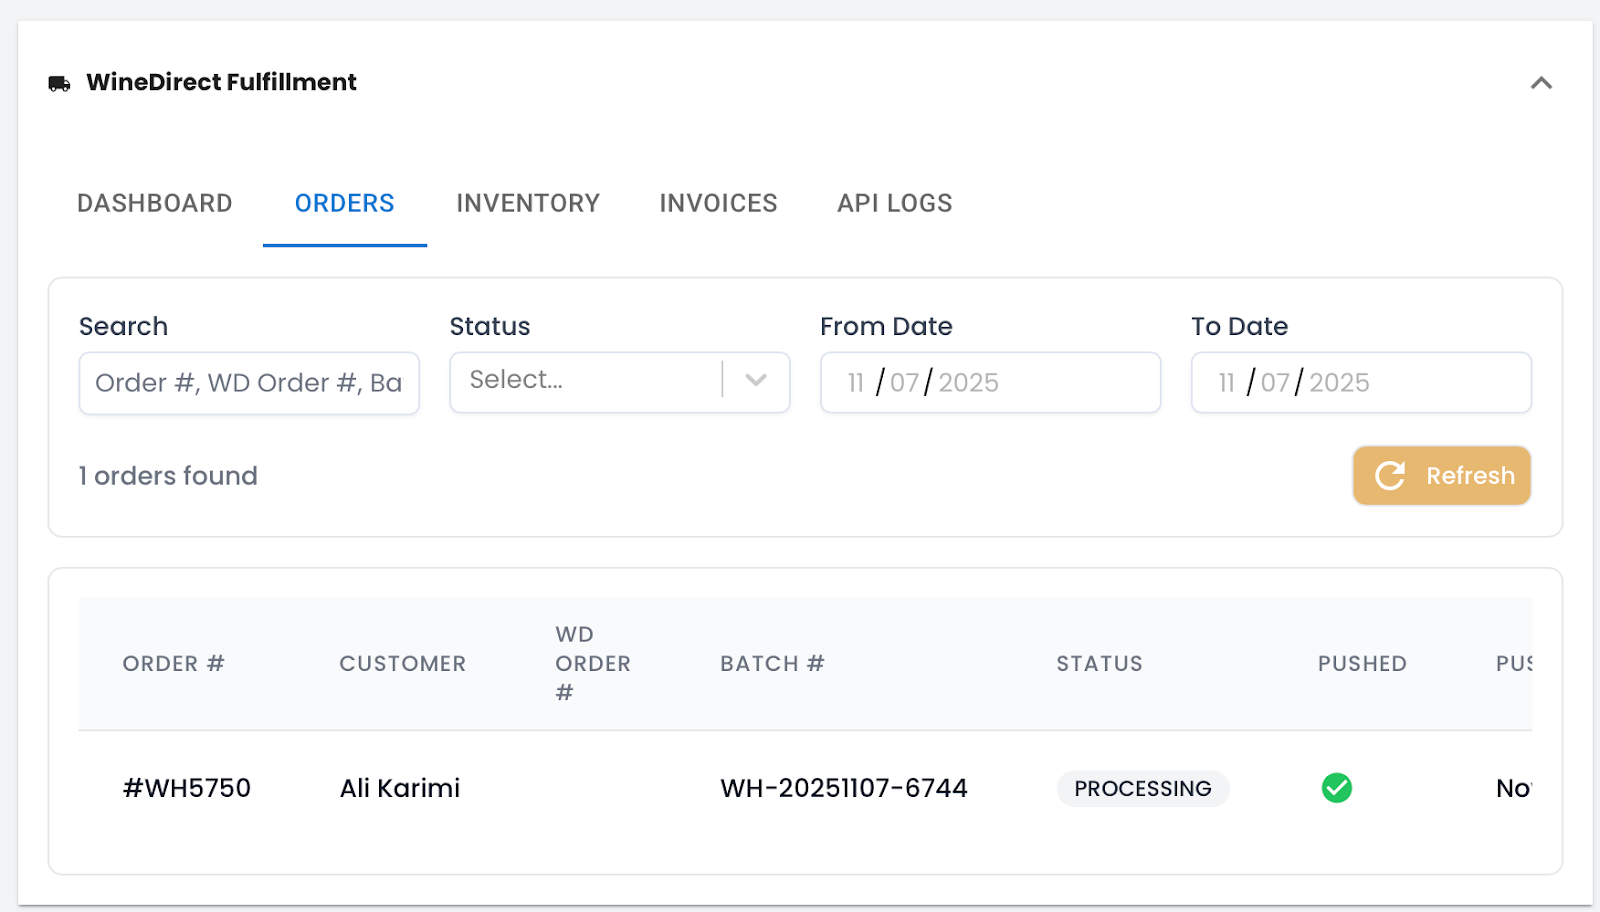Viewport: 1600px width, 912px height.
Task: Select the Orders tab
Action: click(344, 203)
